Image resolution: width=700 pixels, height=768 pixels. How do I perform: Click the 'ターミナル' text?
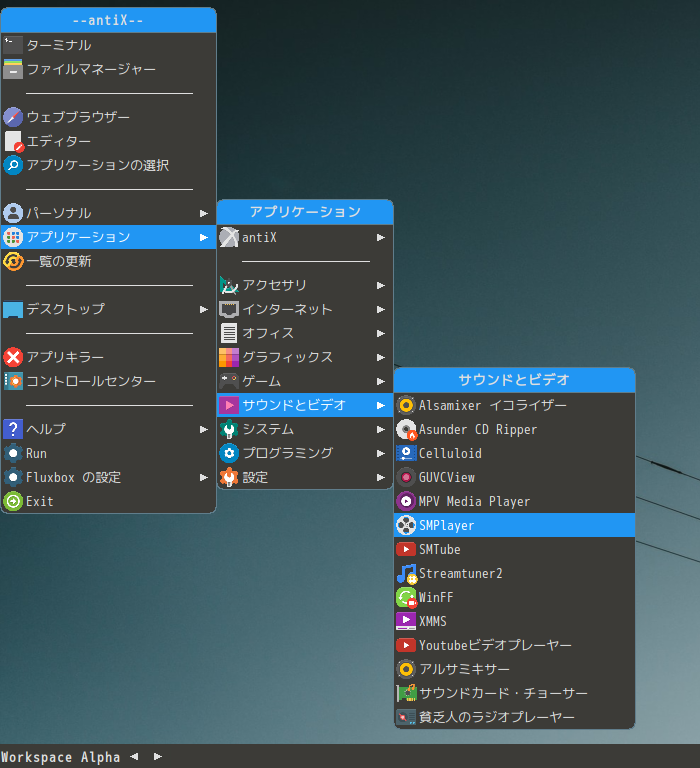coord(59,45)
